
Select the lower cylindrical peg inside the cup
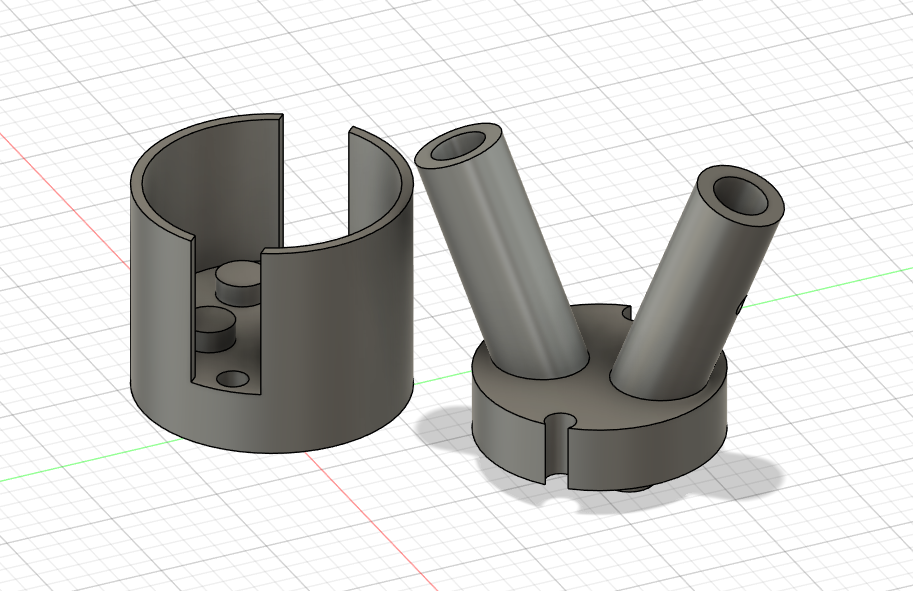(x=214, y=329)
